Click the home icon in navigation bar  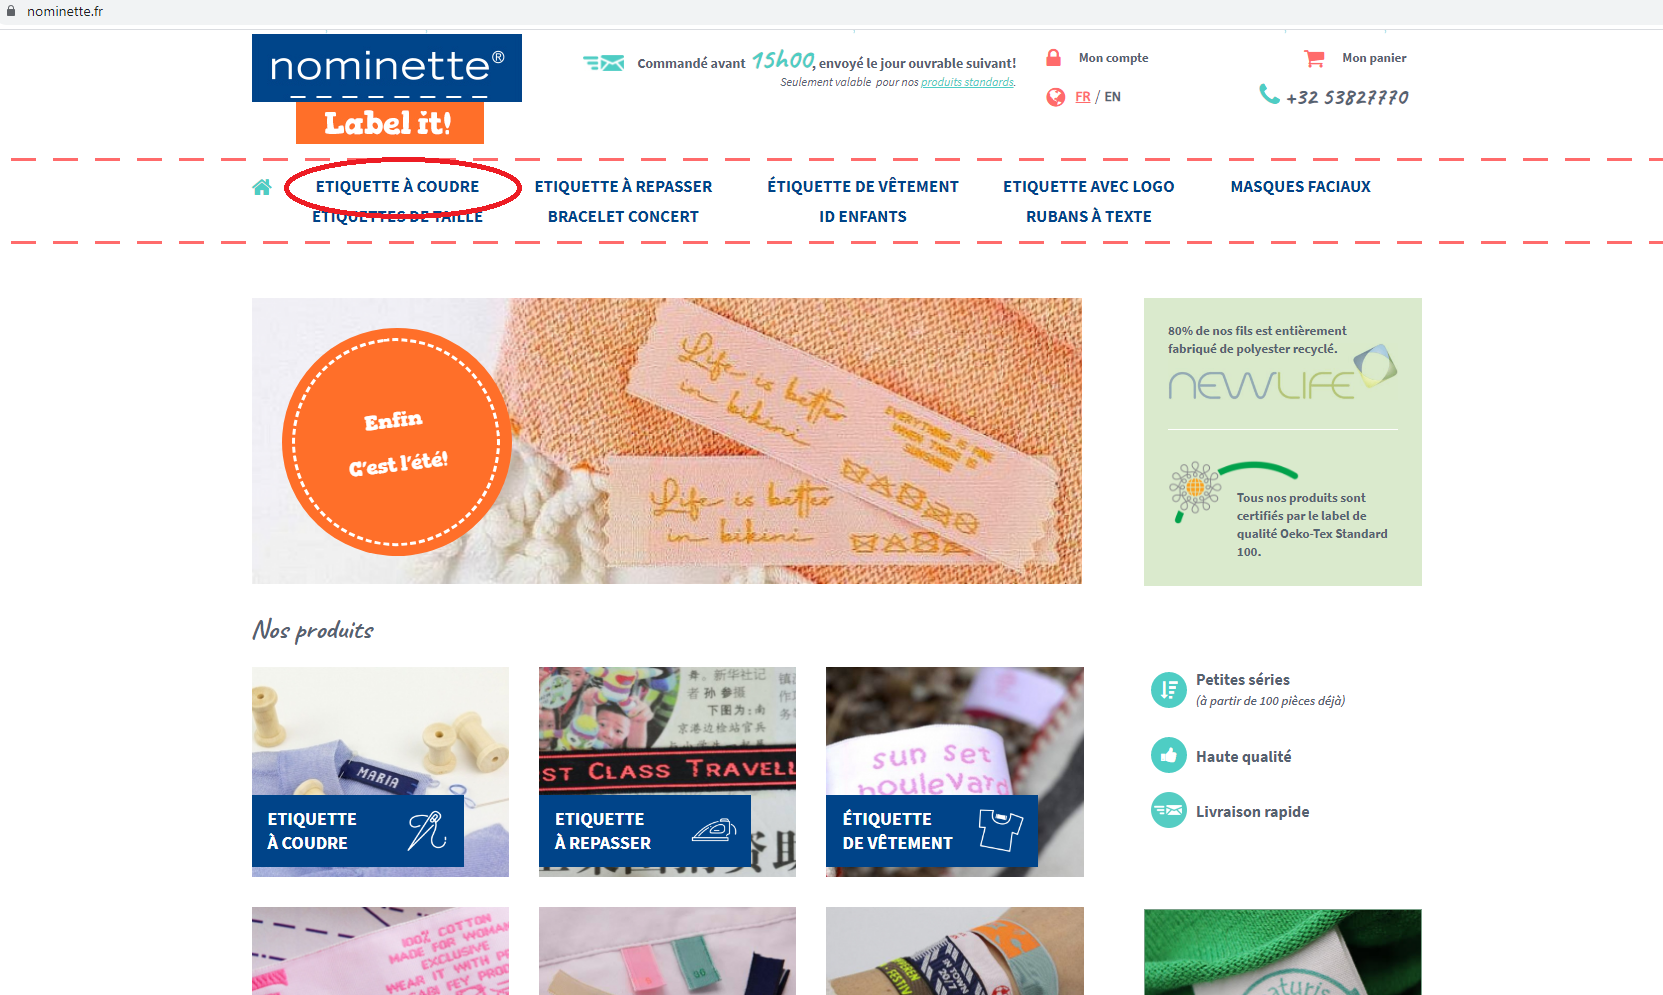click(x=262, y=187)
